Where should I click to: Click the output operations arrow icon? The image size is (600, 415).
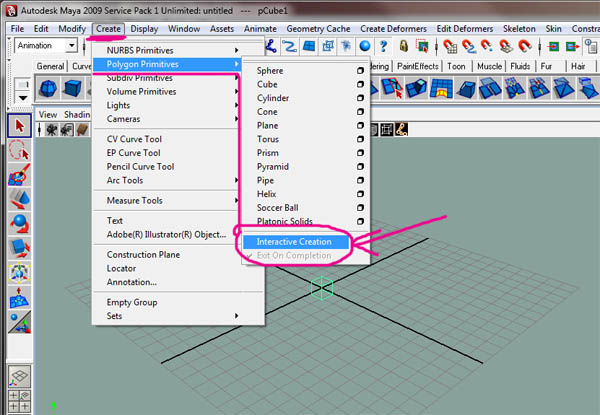(572, 46)
